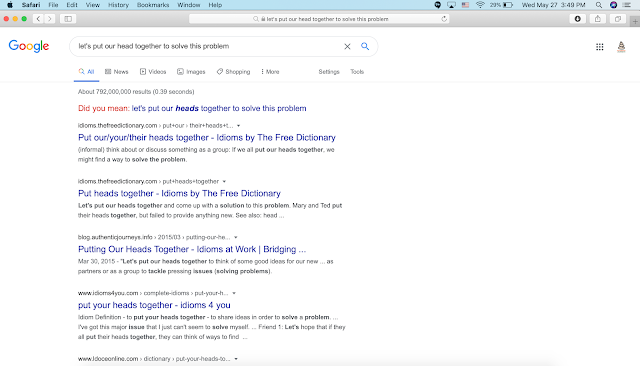640x366 pixels.
Task: Open the Window menu
Action: (189, 5)
